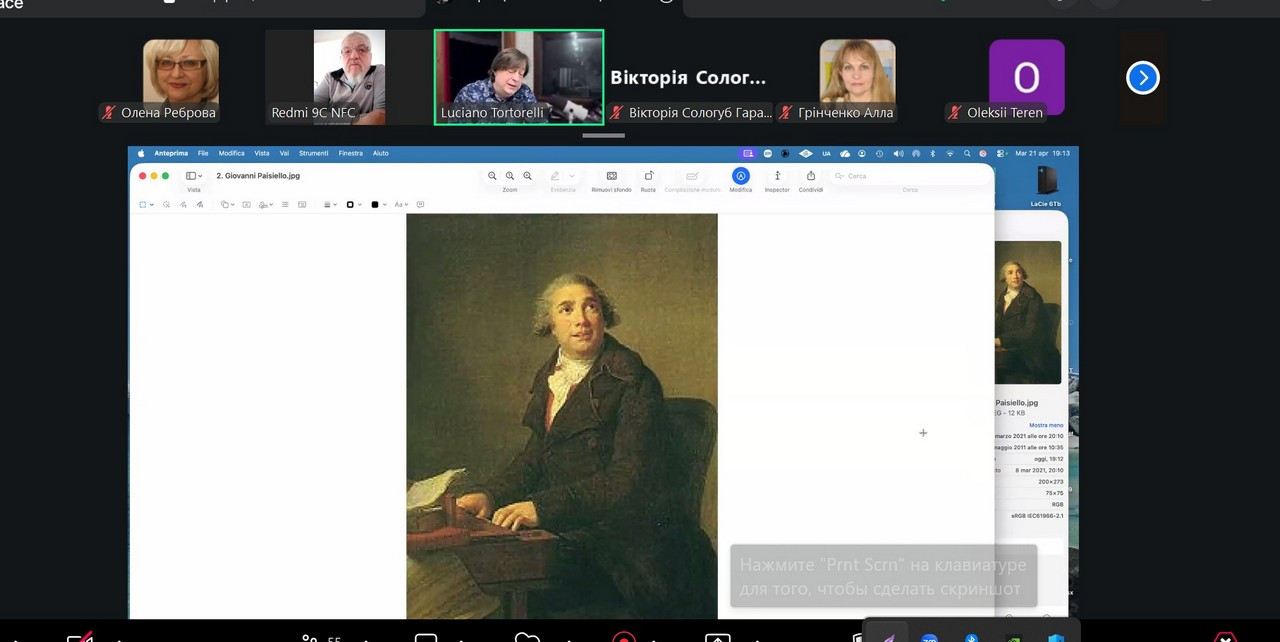Toggle the Modifica markup toolbar button

tap(741, 175)
